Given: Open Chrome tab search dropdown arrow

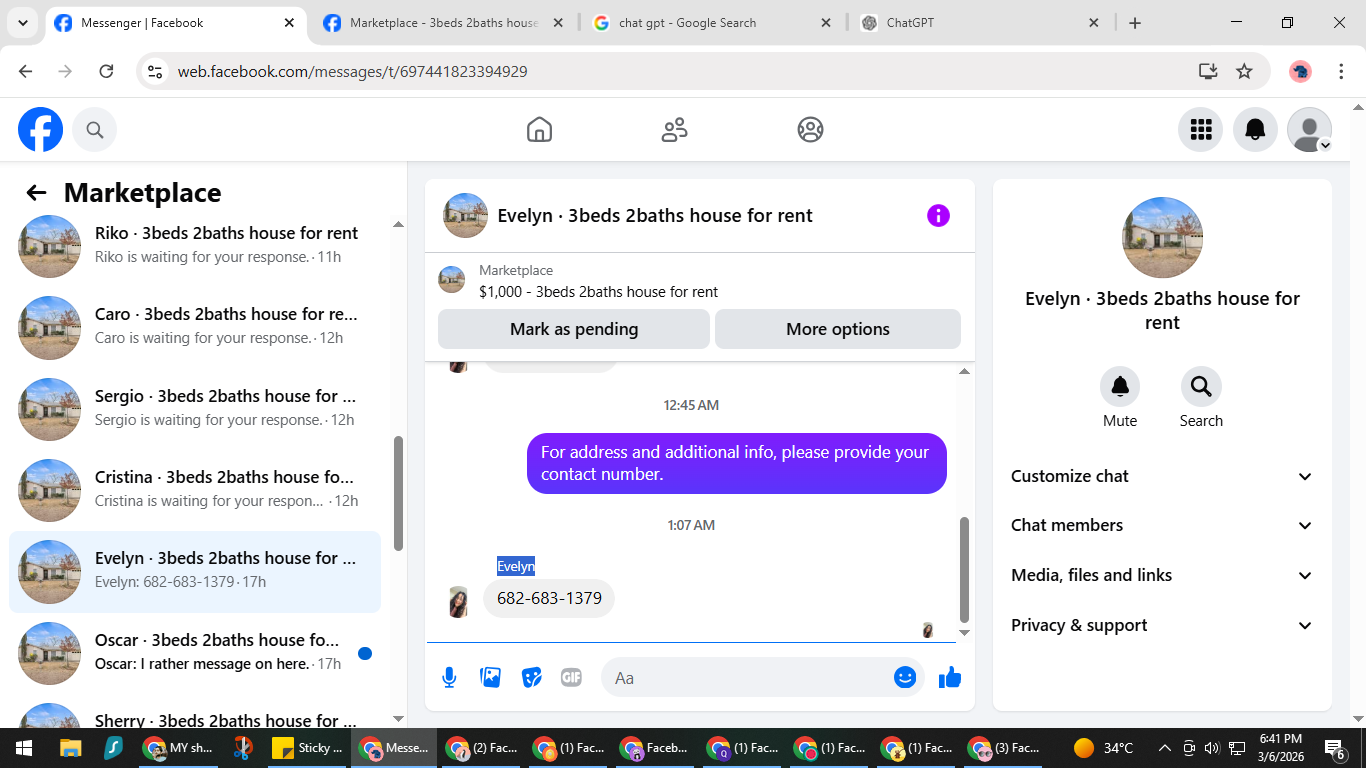Looking at the screenshot, I should (x=22, y=22).
